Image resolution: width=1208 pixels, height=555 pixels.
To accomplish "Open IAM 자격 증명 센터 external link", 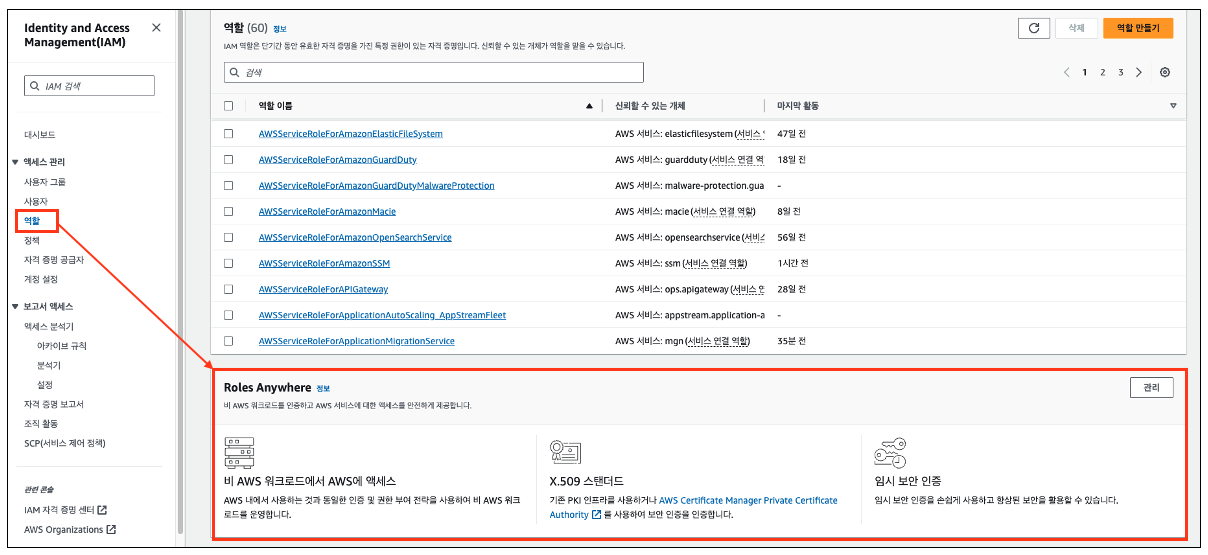I will pos(65,510).
